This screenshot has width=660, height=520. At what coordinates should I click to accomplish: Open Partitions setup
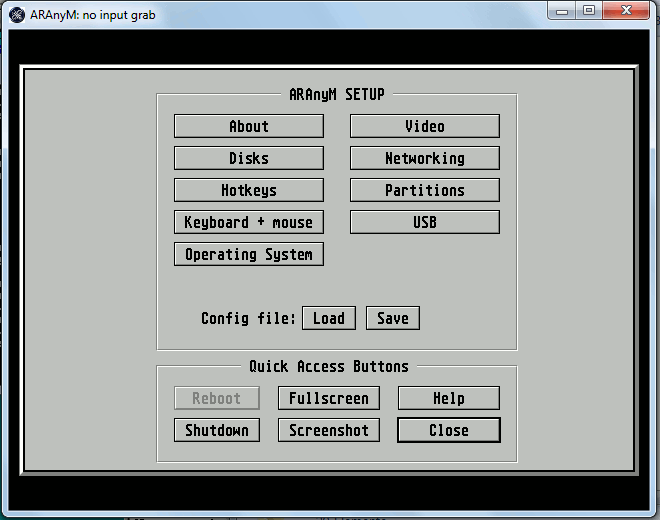[x=425, y=190]
